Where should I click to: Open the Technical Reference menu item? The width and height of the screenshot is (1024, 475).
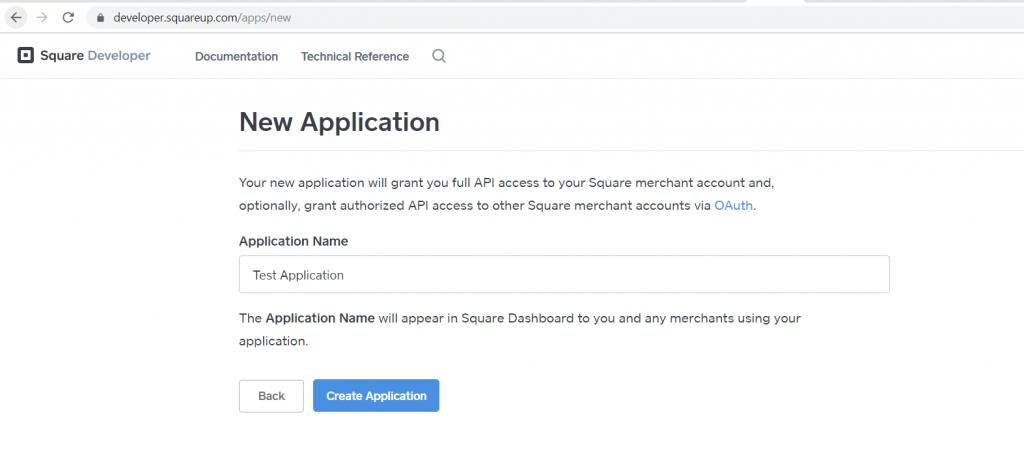pos(355,57)
